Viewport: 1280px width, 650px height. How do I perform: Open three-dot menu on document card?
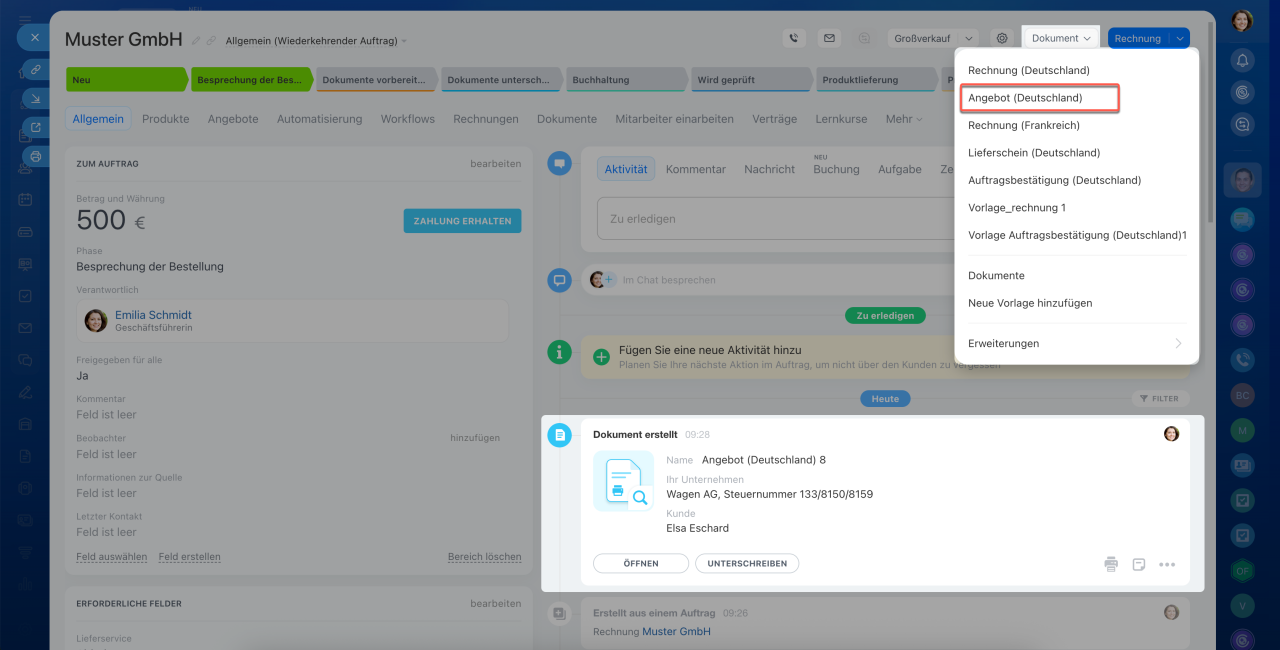coord(1167,564)
